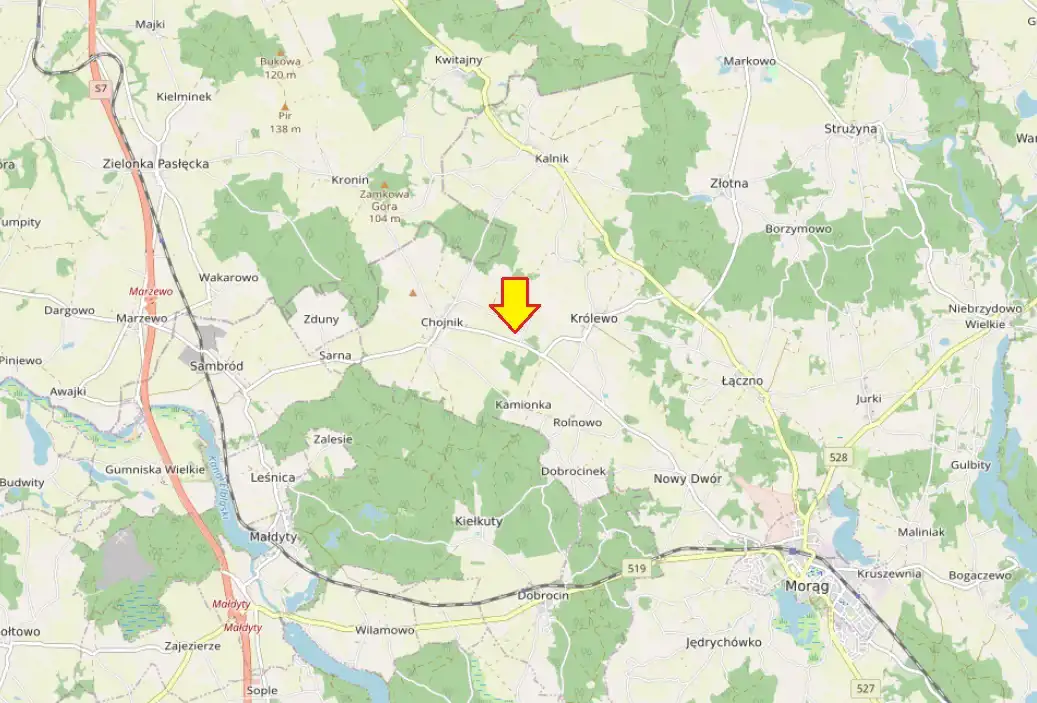The image size is (1037, 703).
Task: Select the Chojnik village label
Action: click(x=442, y=323)
